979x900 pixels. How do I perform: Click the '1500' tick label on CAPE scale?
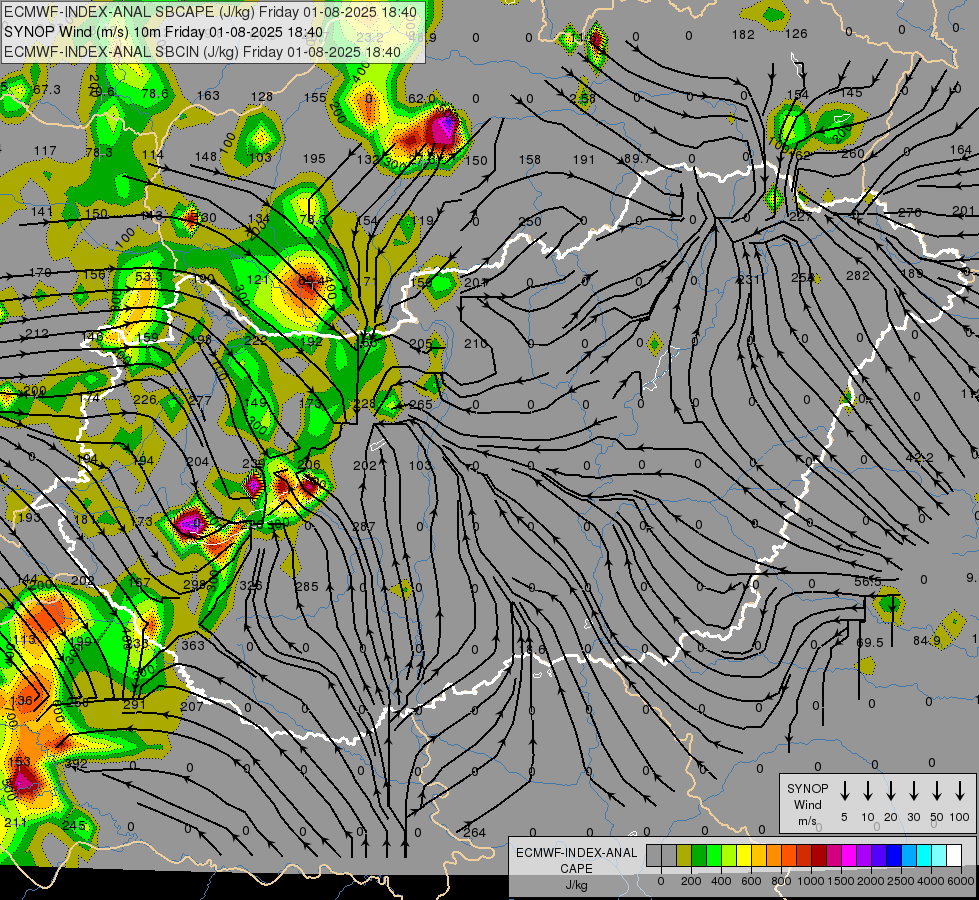840,881
